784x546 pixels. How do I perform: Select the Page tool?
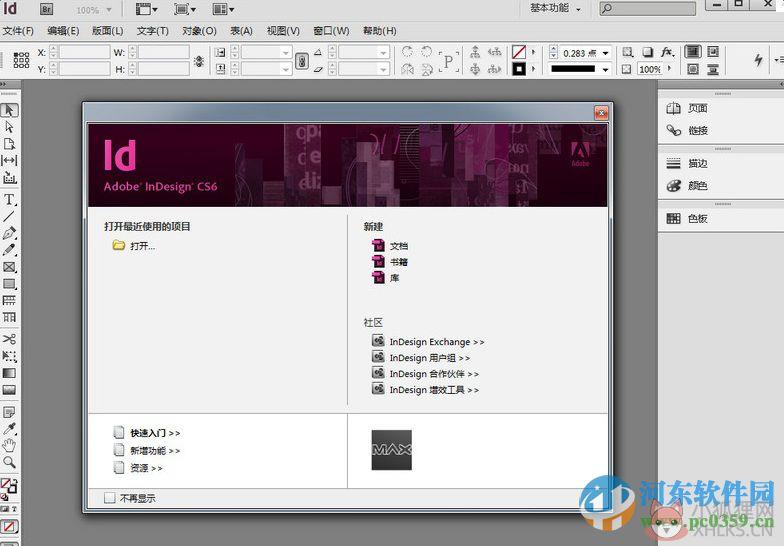(x=9, y=144)
